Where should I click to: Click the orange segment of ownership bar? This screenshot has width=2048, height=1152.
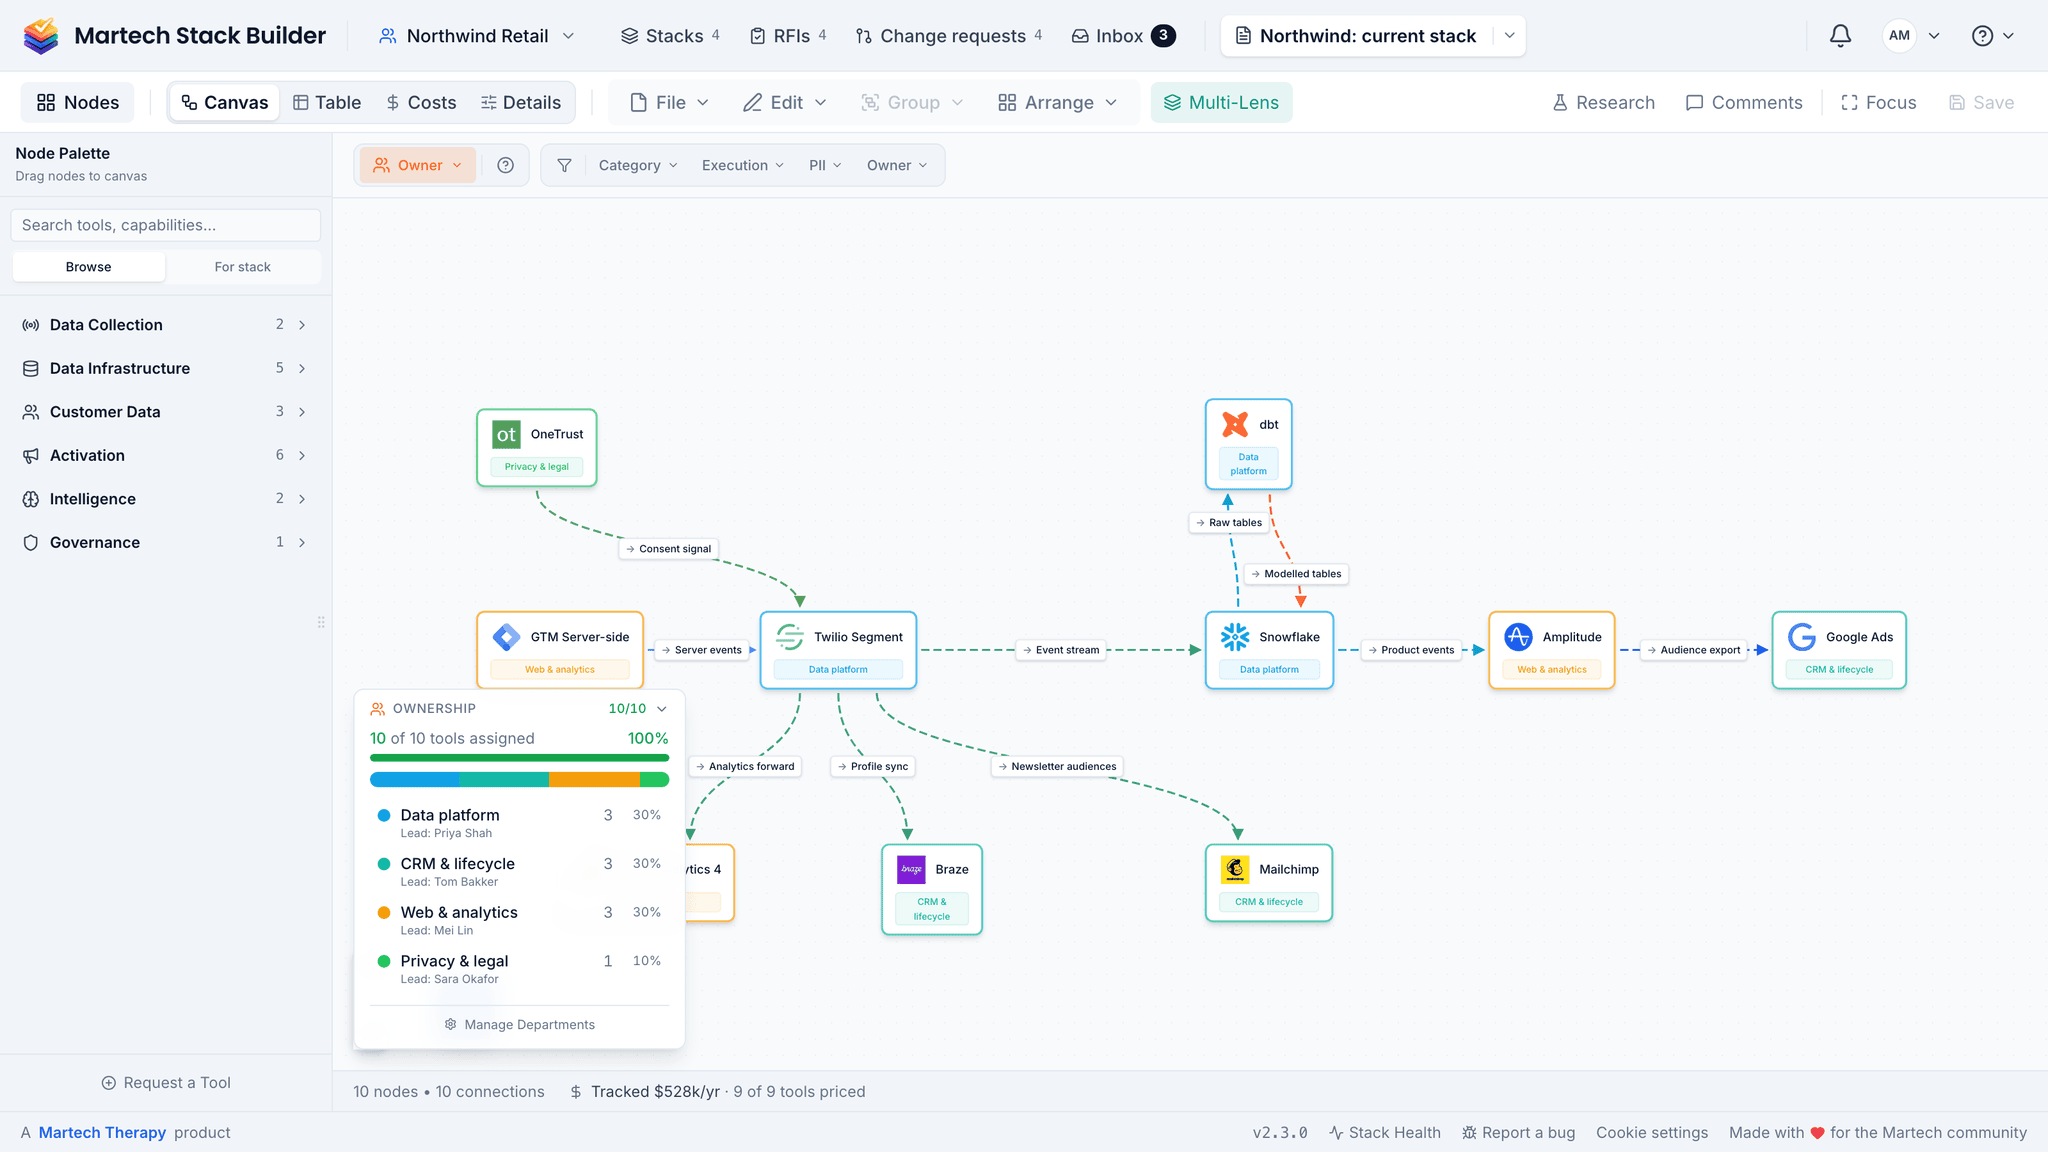(x=594, y=780)
